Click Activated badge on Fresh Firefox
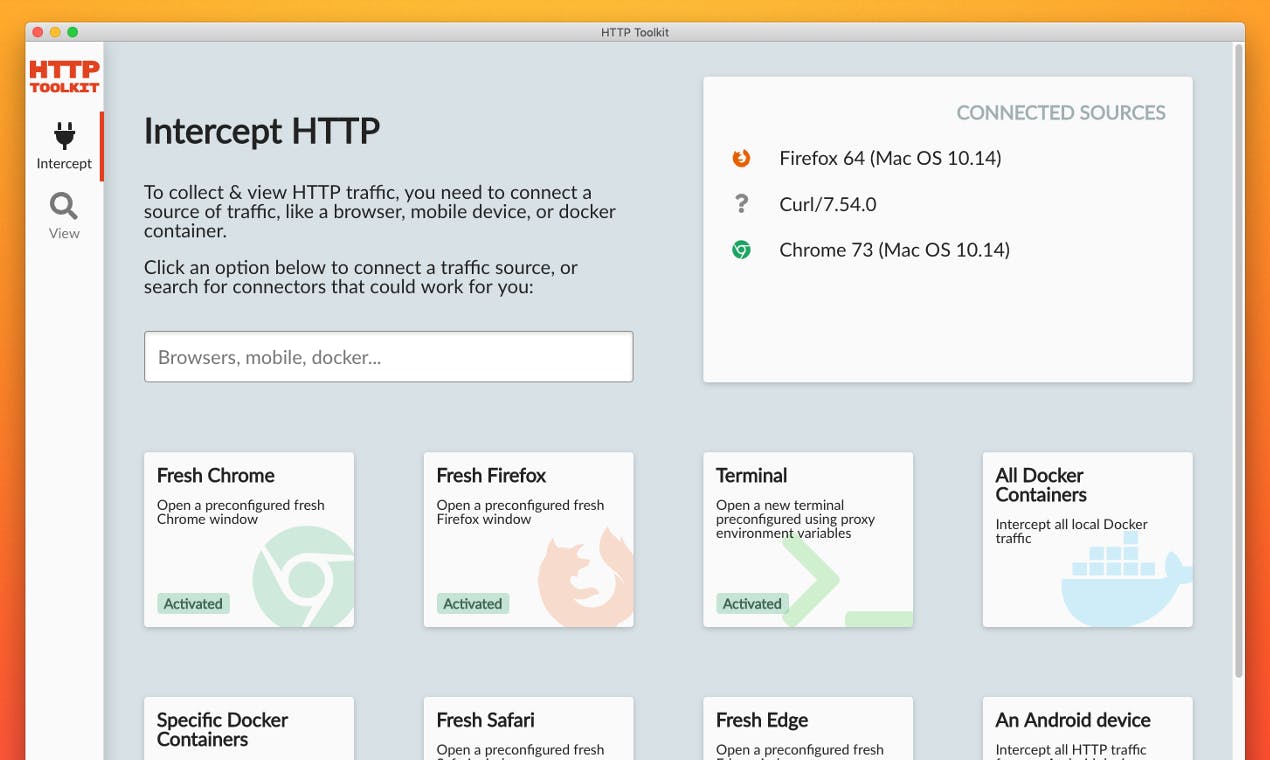 (473, 604)
